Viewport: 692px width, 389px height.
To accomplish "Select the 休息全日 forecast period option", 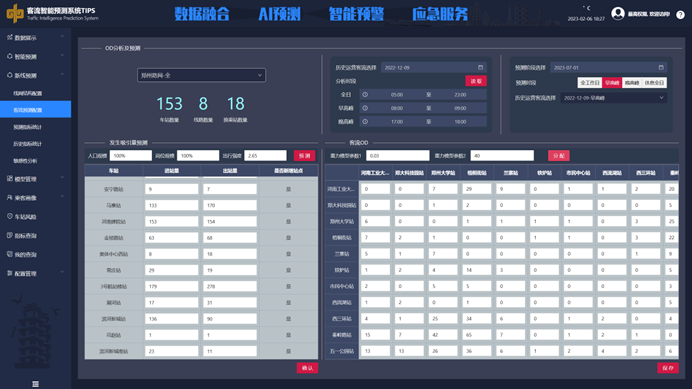I will [x=654, y=83].
